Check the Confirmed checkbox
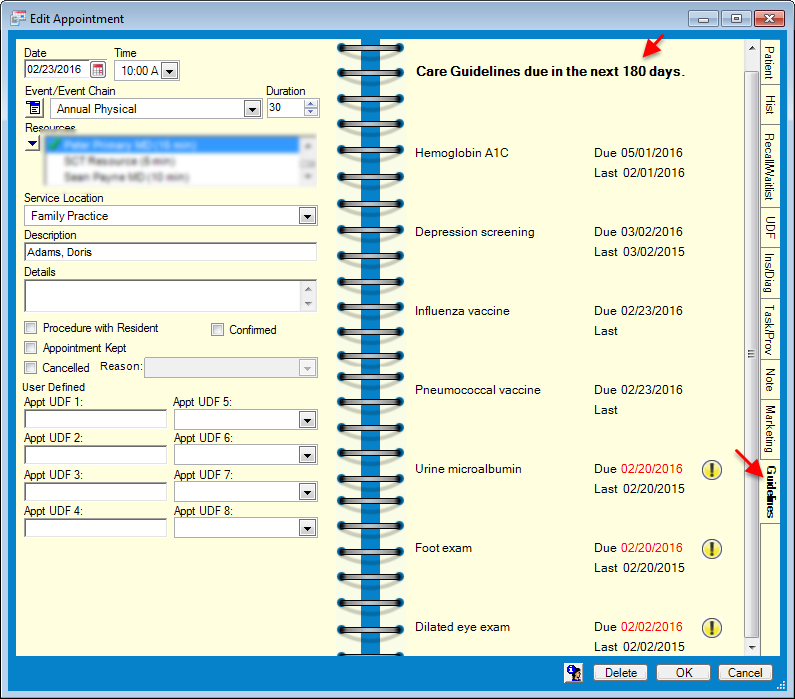 pos(218,330)
